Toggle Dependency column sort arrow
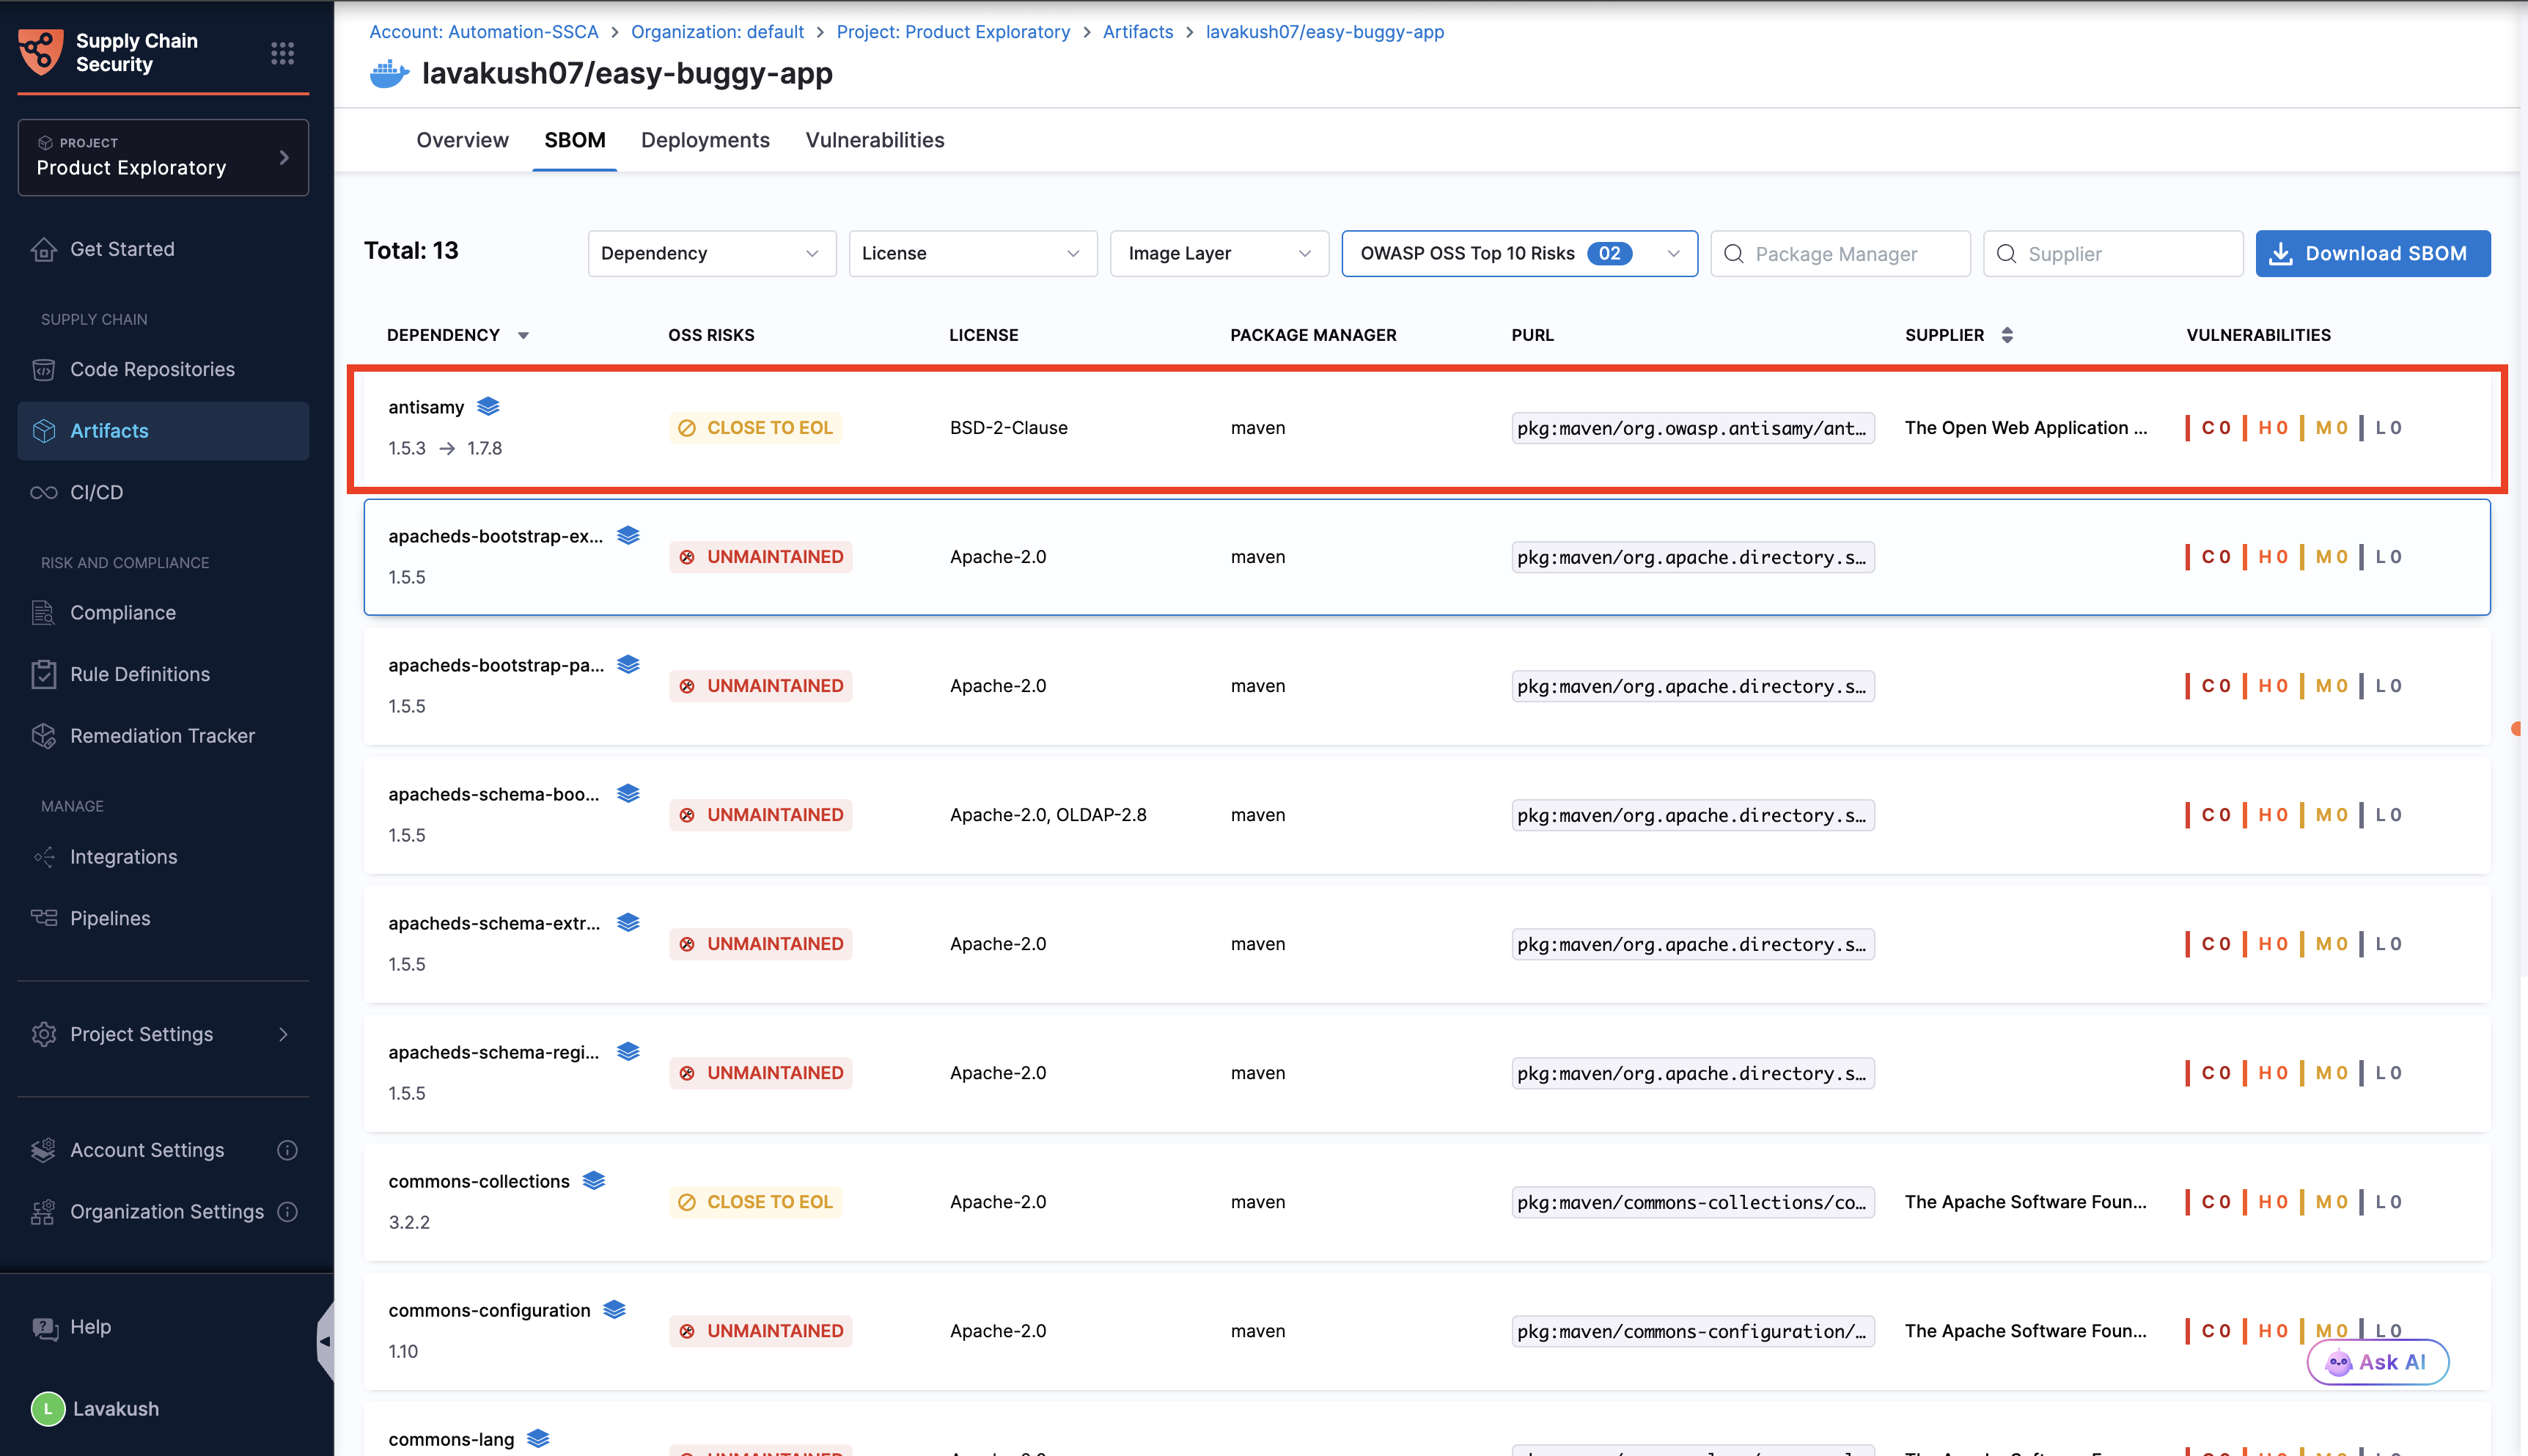Viewport: 2528px width, 1456px height. 523,336
